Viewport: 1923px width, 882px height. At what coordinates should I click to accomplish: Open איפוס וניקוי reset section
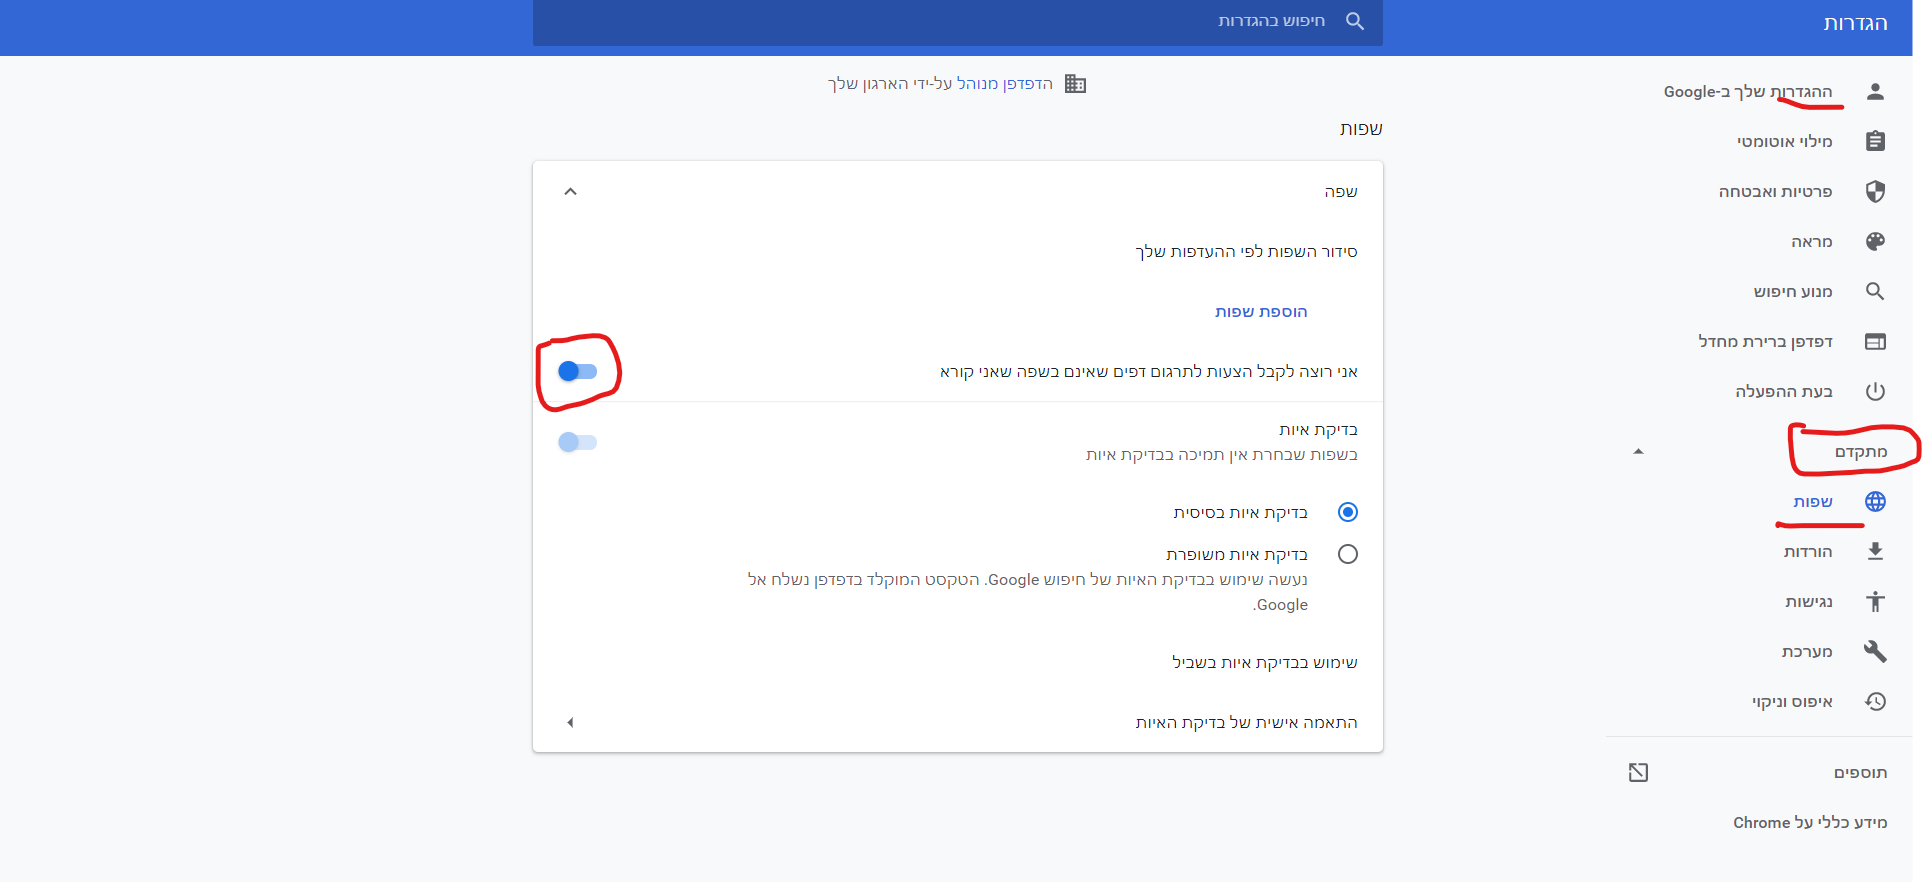pyautogui.click(x=1792, y=702)
